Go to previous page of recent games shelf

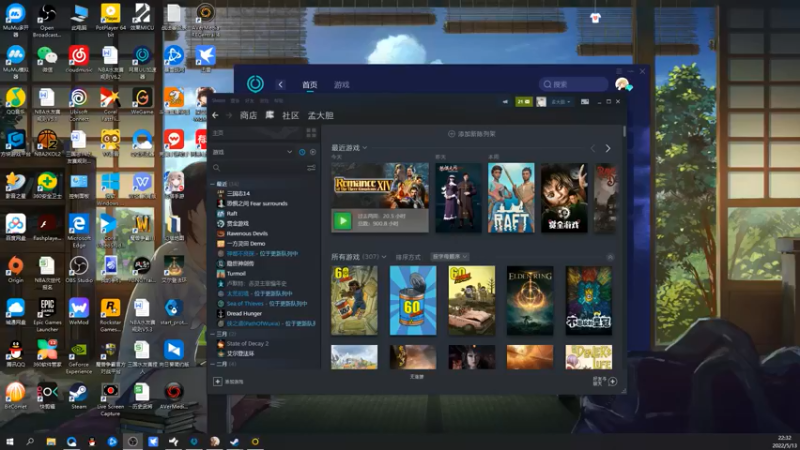(x=593, y=148)
